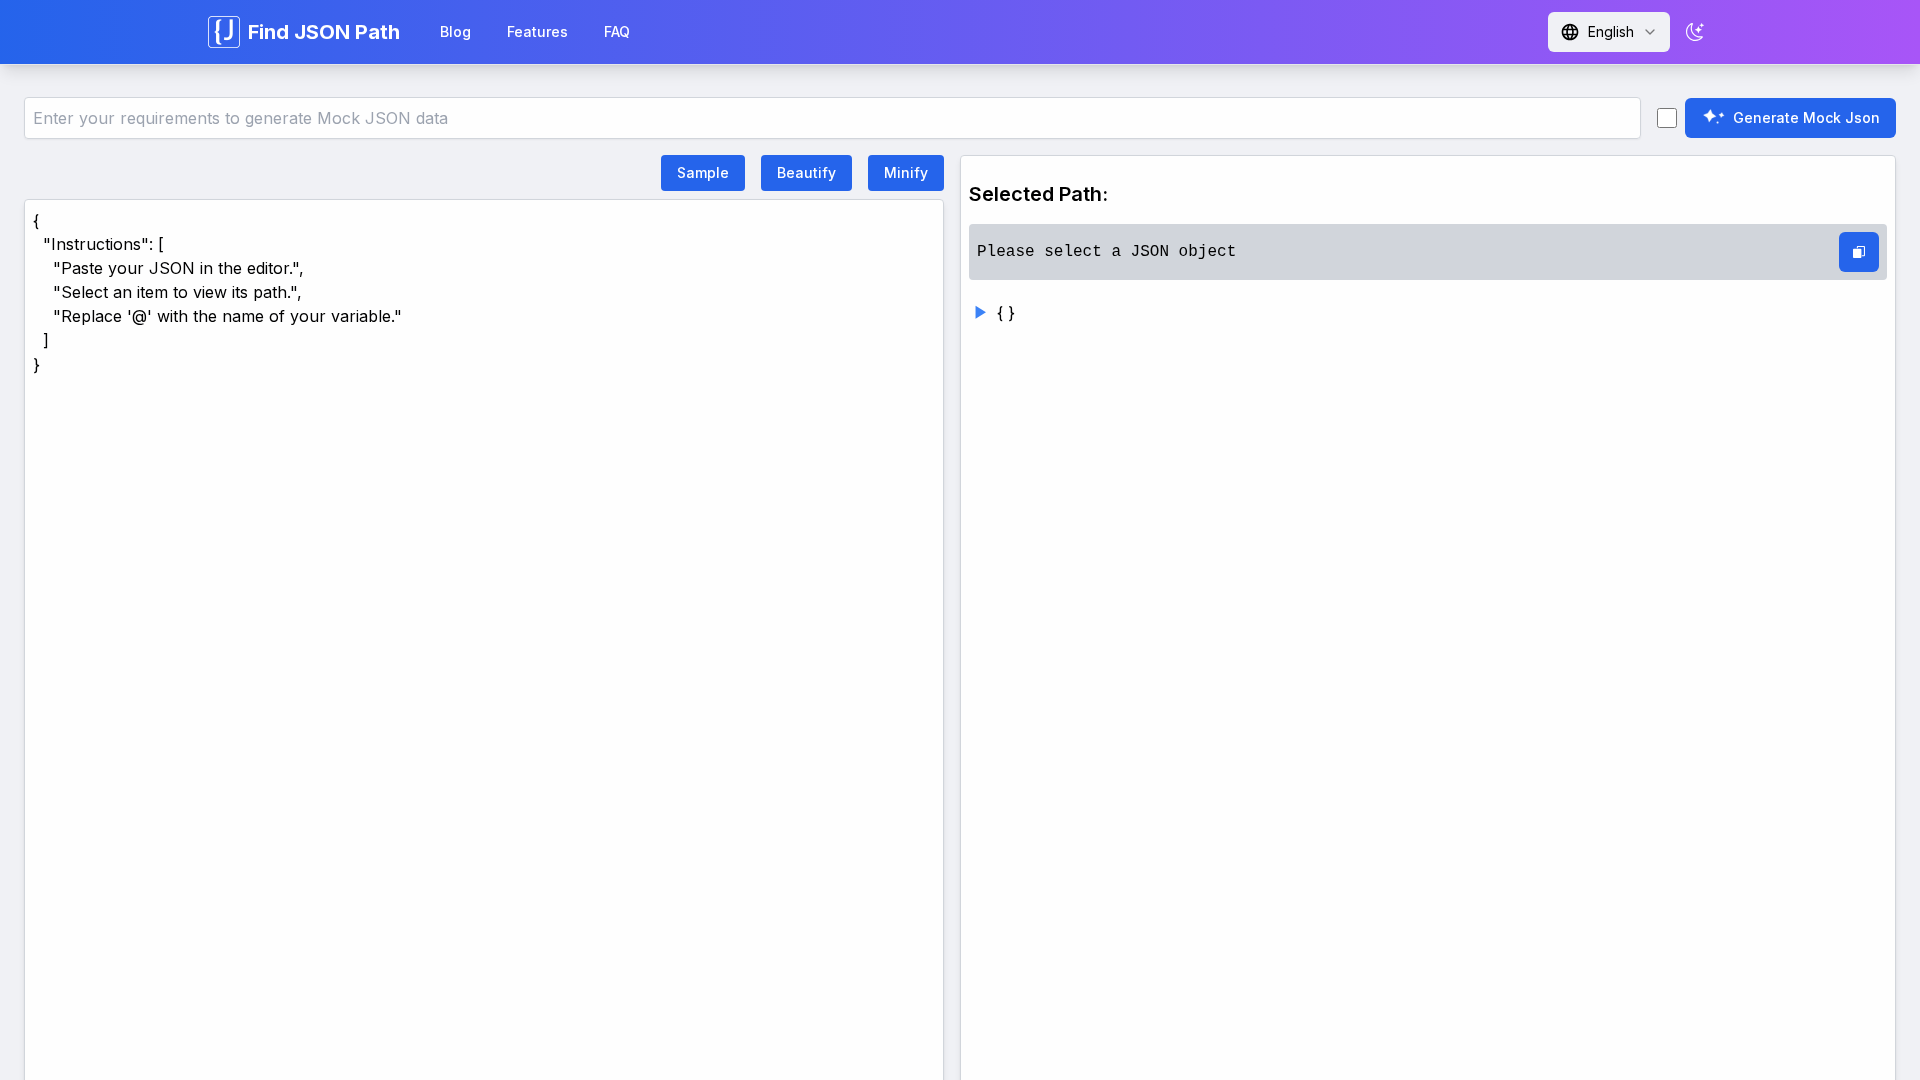Copy the selected path using the copy icon
The width and height of the screenshot is (1920, 1080).
click(1858, 252)
